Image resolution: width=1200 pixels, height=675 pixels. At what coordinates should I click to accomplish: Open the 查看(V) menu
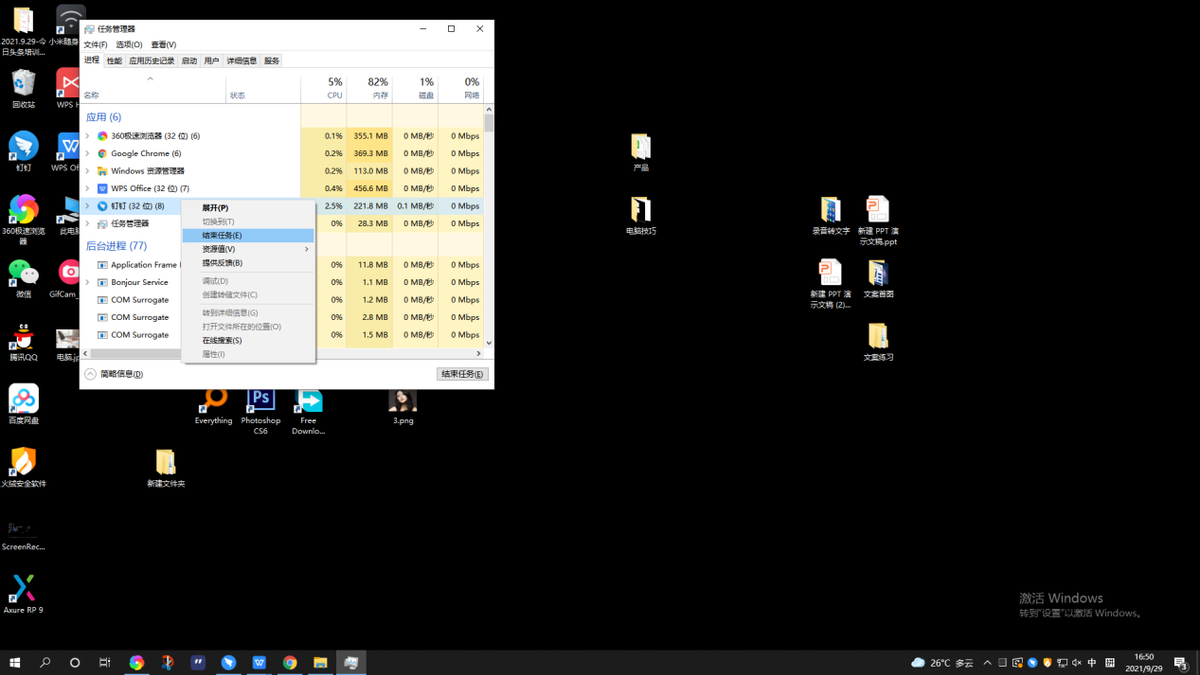pos(163,45)
